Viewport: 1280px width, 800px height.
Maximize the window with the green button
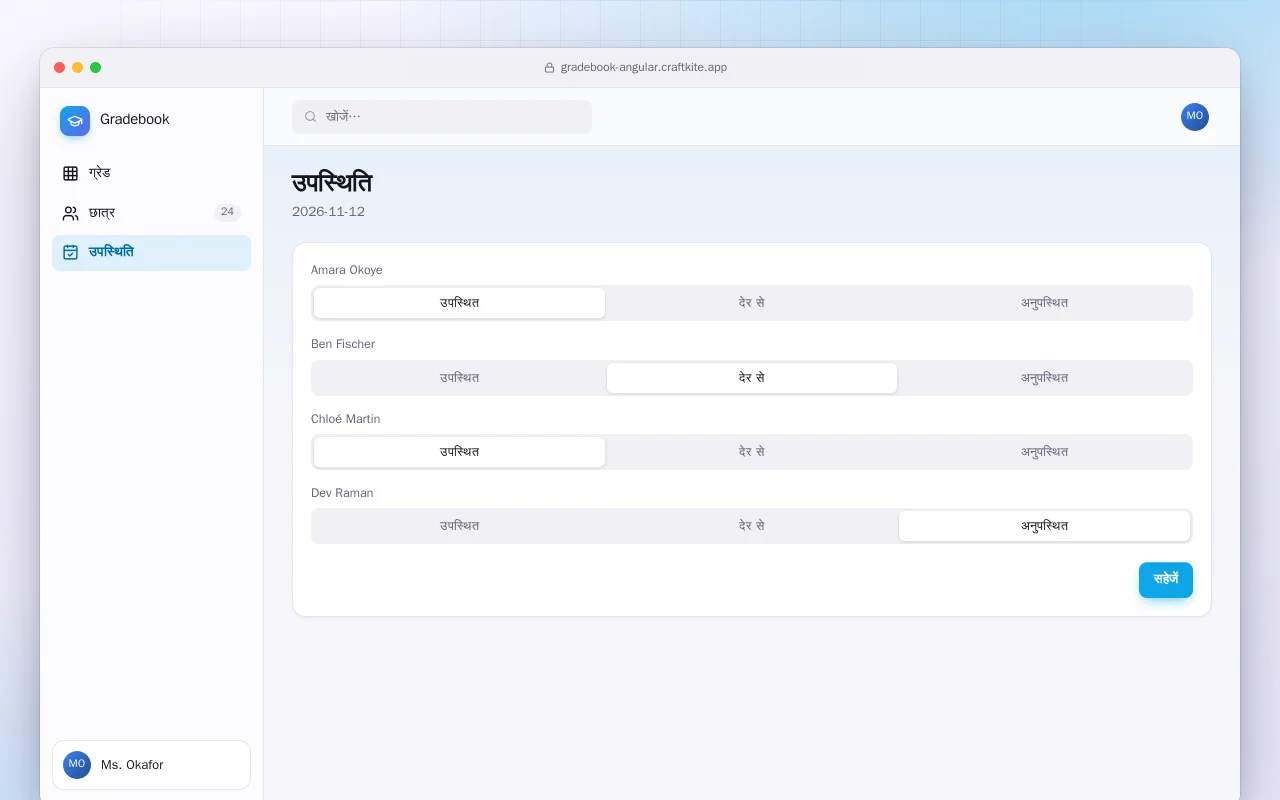(96, 68)
